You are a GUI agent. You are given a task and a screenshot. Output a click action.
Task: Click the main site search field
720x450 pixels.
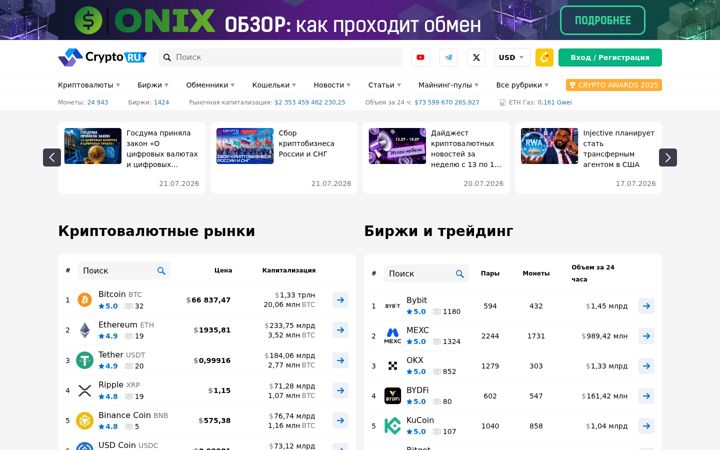(x=280, y=57)
